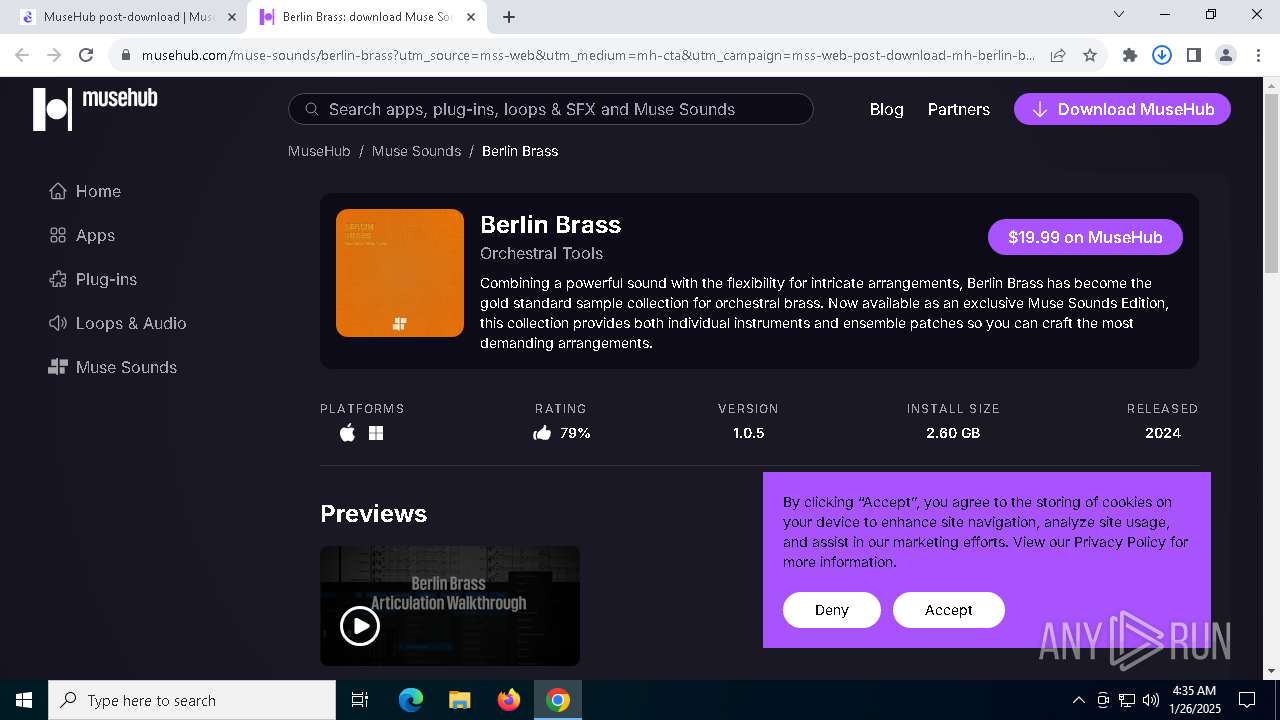Click the search magnifier icon

pos(312,109)
